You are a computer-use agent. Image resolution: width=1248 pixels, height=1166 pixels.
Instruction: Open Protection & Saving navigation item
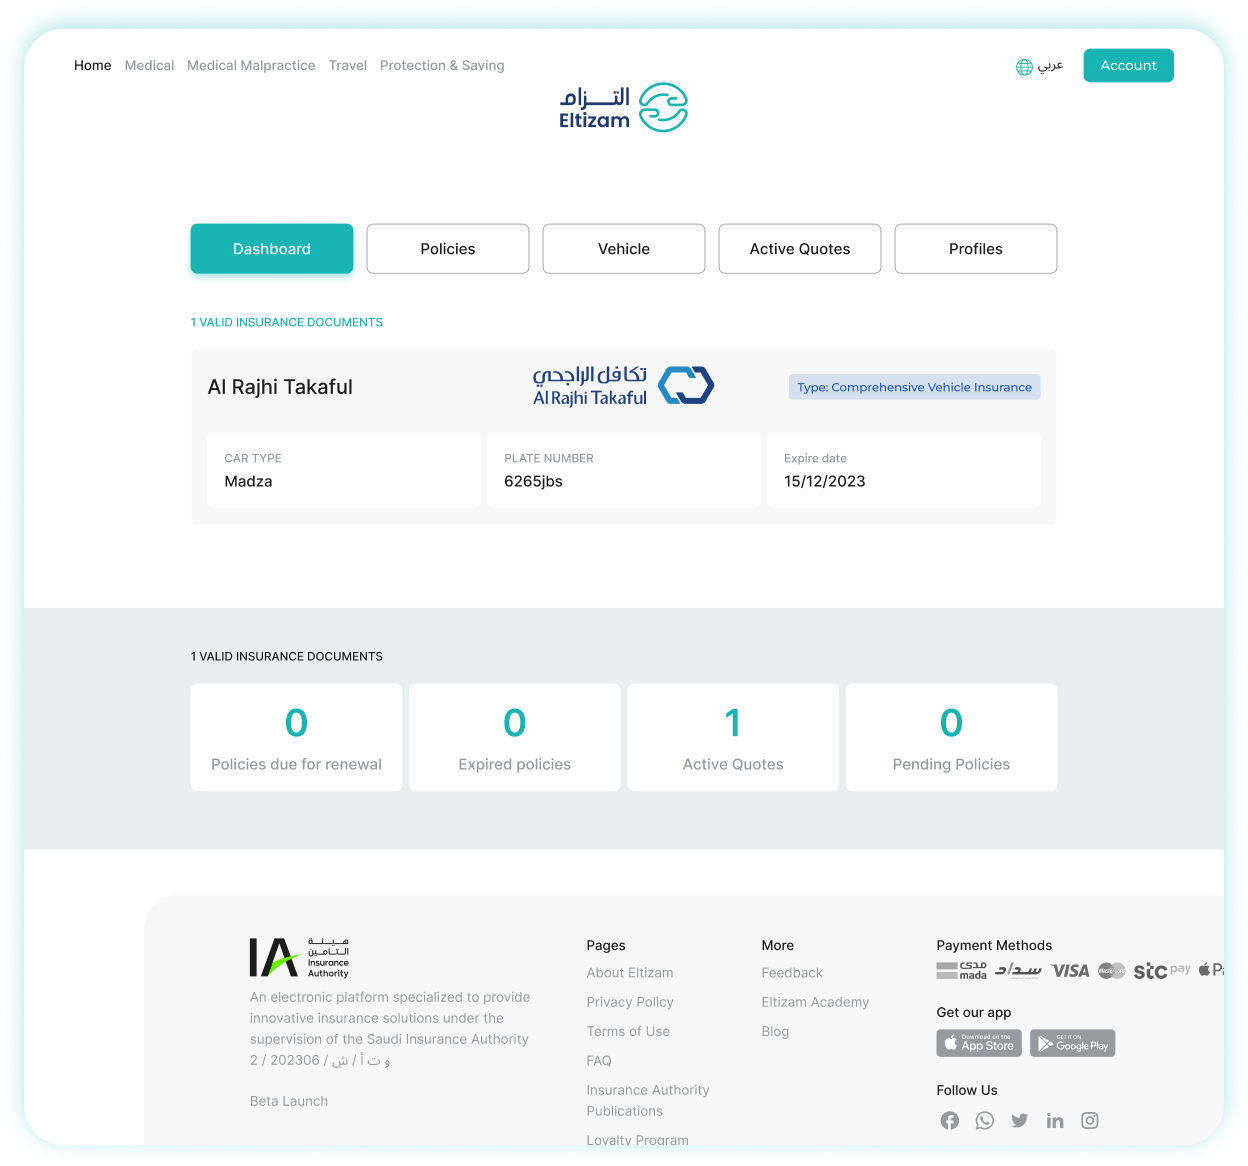pyautogui.click(x=442, y=65)
